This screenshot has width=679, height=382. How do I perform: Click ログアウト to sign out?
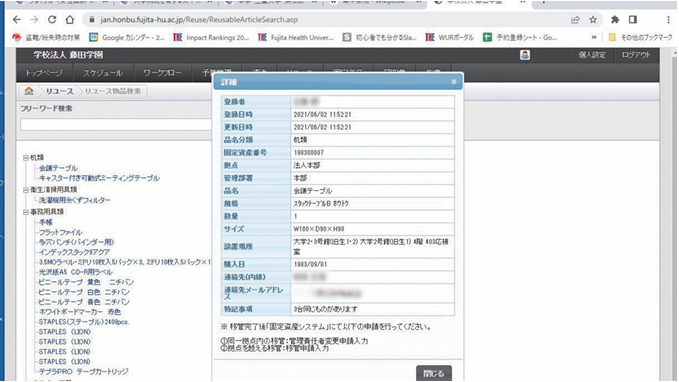pos(636,55)
